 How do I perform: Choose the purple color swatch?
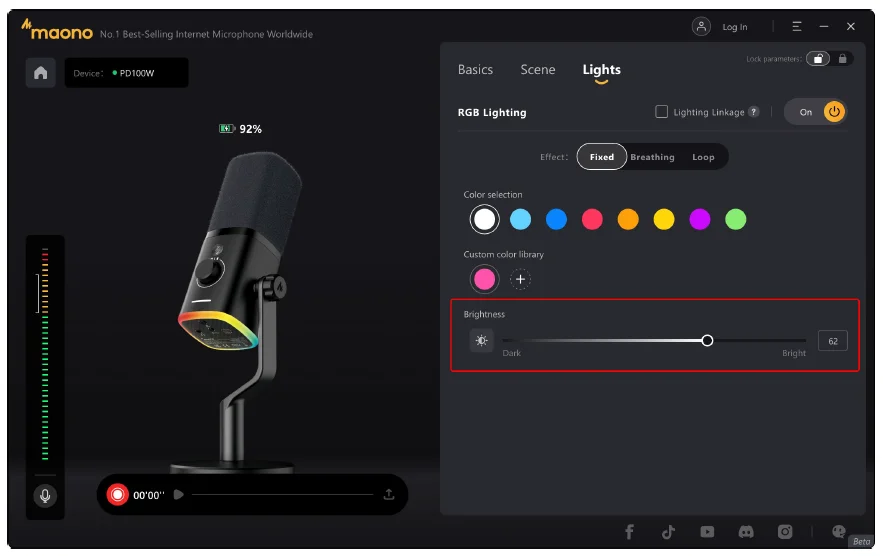700,219
